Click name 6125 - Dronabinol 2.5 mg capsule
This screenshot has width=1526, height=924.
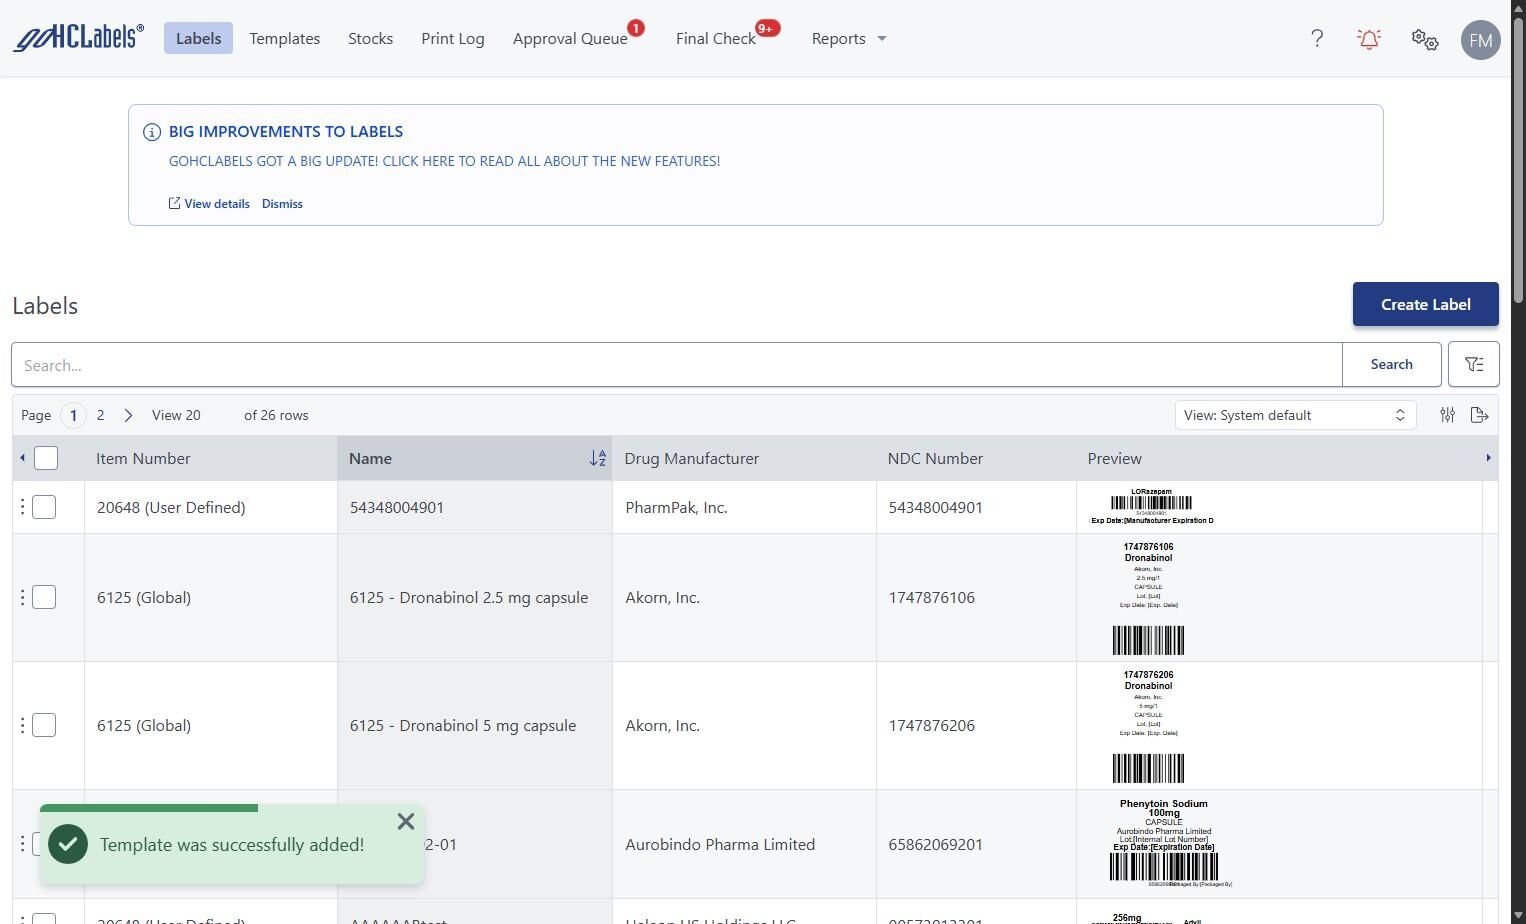pyautogui.click(x=469, y=597)
